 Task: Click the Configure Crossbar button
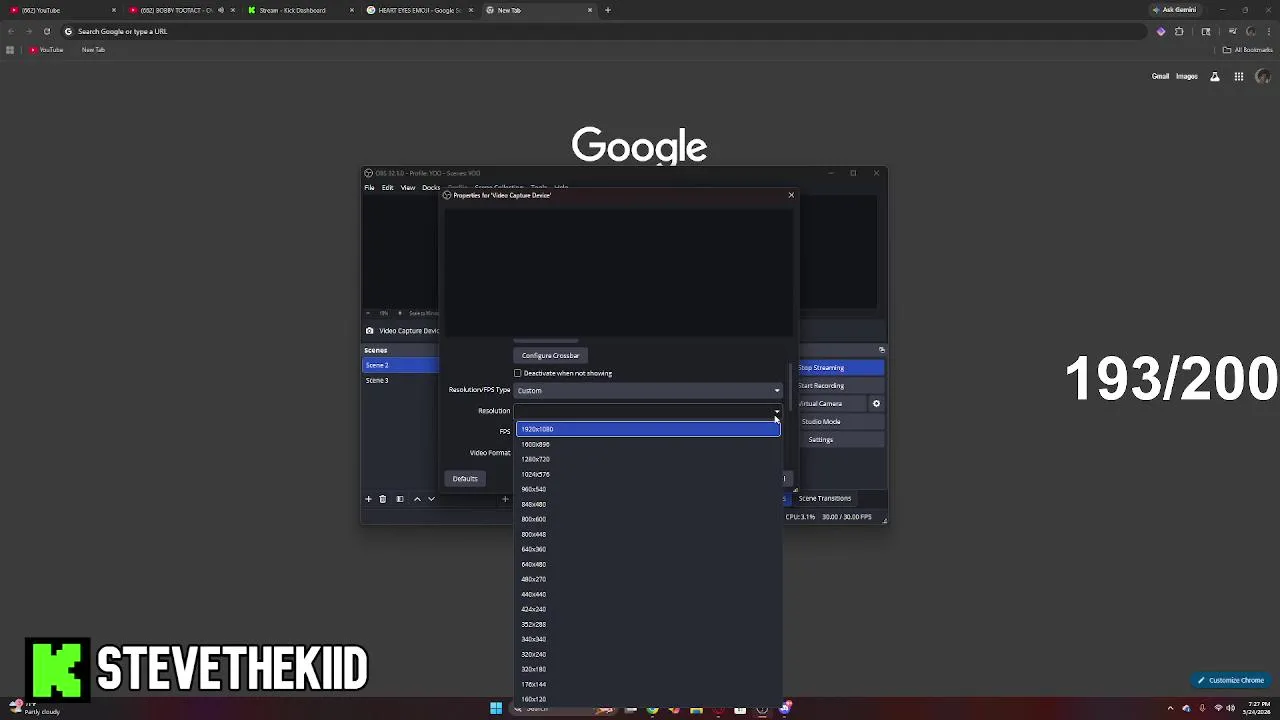tap(550, 355)
